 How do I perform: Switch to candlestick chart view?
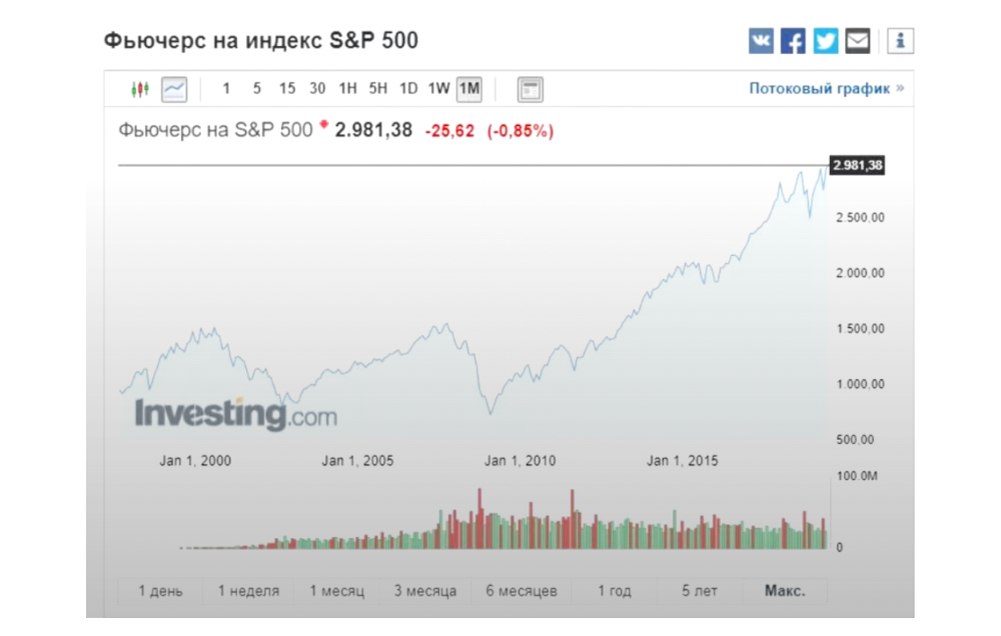pos(140,88)
